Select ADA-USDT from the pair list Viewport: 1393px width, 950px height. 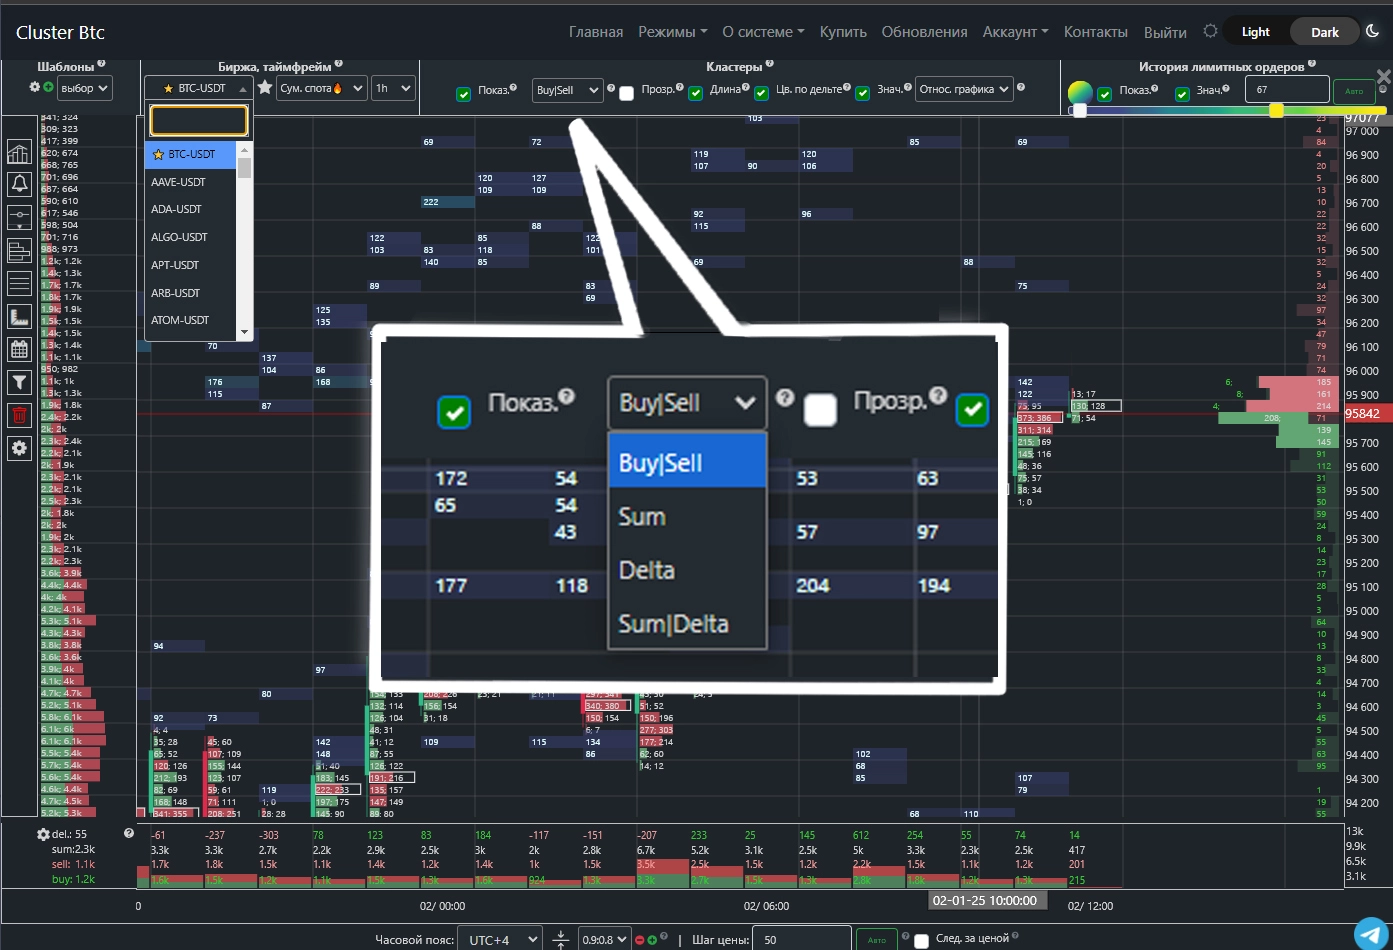(177, 209)
